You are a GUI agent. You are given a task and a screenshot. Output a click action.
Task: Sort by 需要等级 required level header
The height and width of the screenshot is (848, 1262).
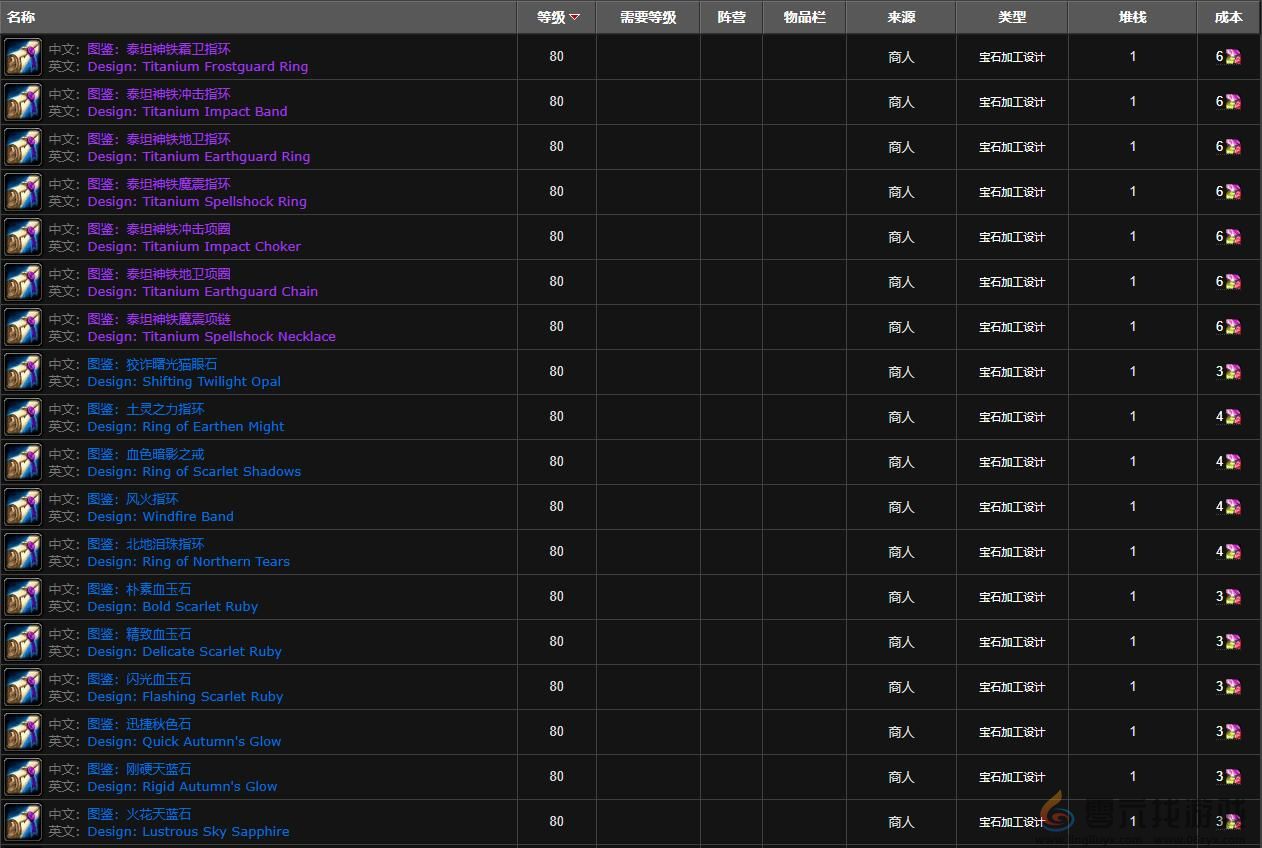[648, 17]
